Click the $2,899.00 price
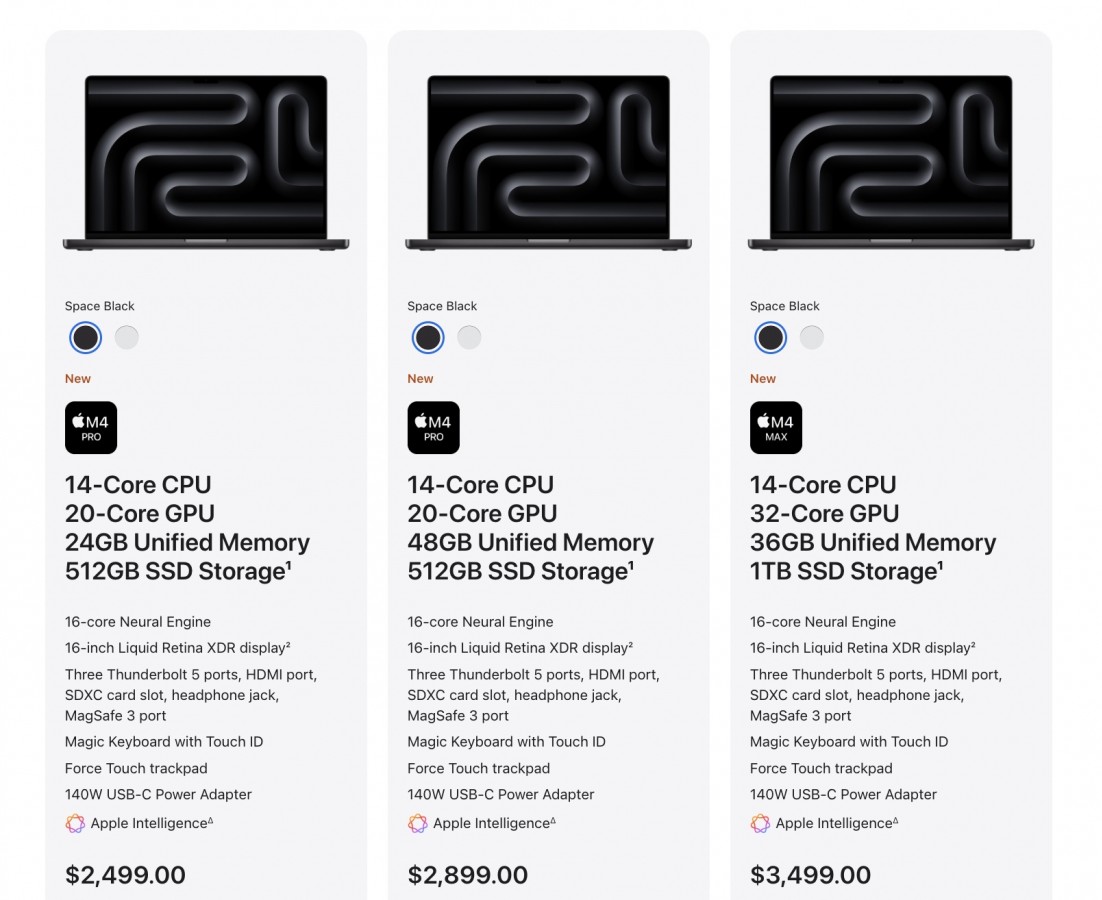This screenshot has height=900, width=1102. click(x=467, y=875)
